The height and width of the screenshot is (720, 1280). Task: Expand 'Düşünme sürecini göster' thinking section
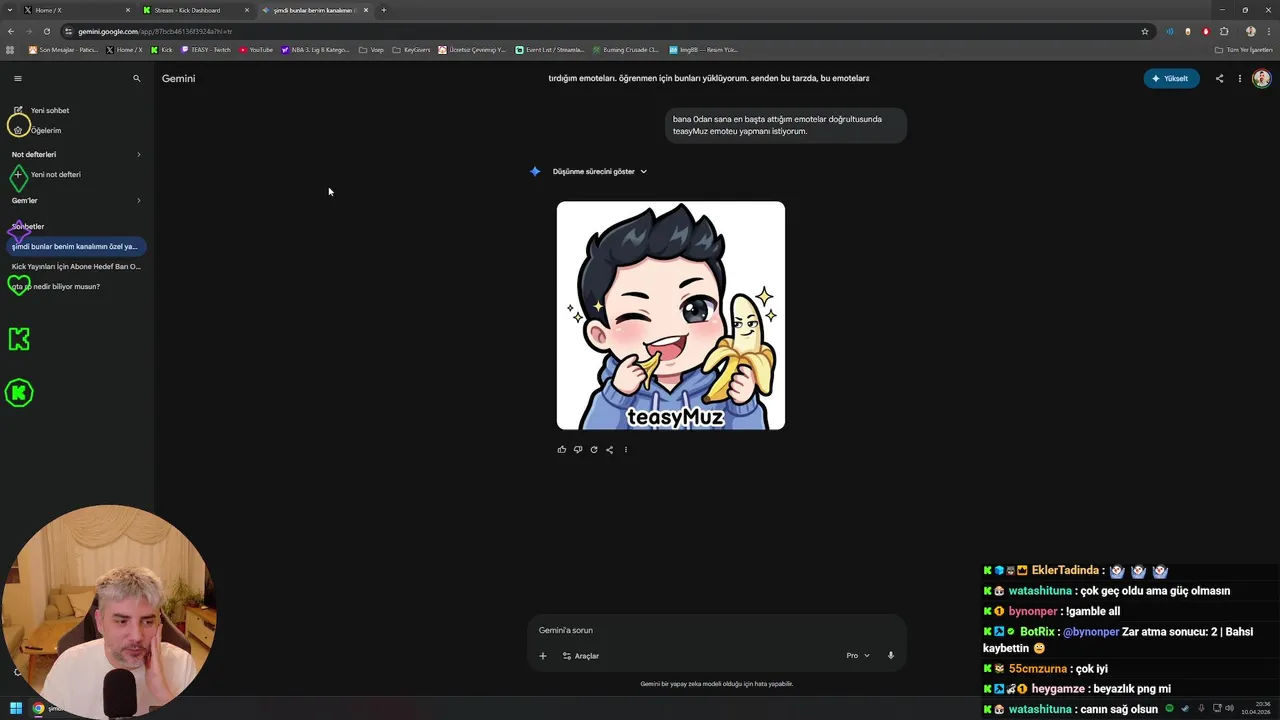pyautogui.click(x=600, y=171)
